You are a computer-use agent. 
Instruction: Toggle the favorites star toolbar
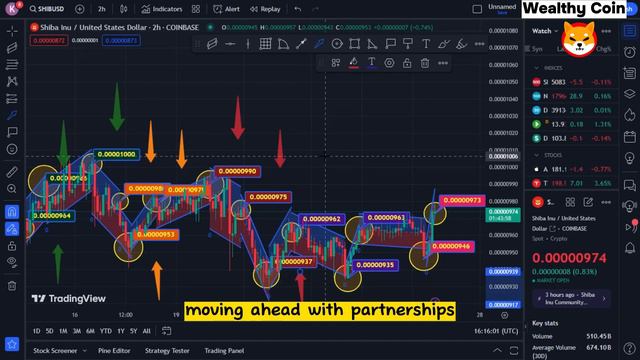pyautogui.click(x=12, y=344)
